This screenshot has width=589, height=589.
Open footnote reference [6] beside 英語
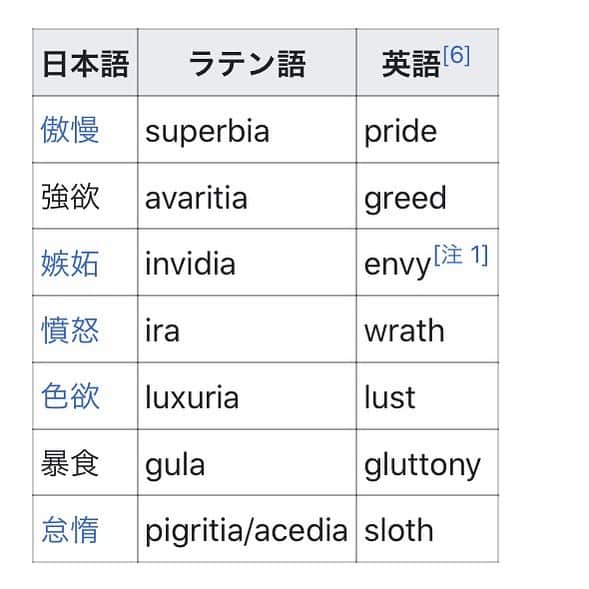(456, 55)
